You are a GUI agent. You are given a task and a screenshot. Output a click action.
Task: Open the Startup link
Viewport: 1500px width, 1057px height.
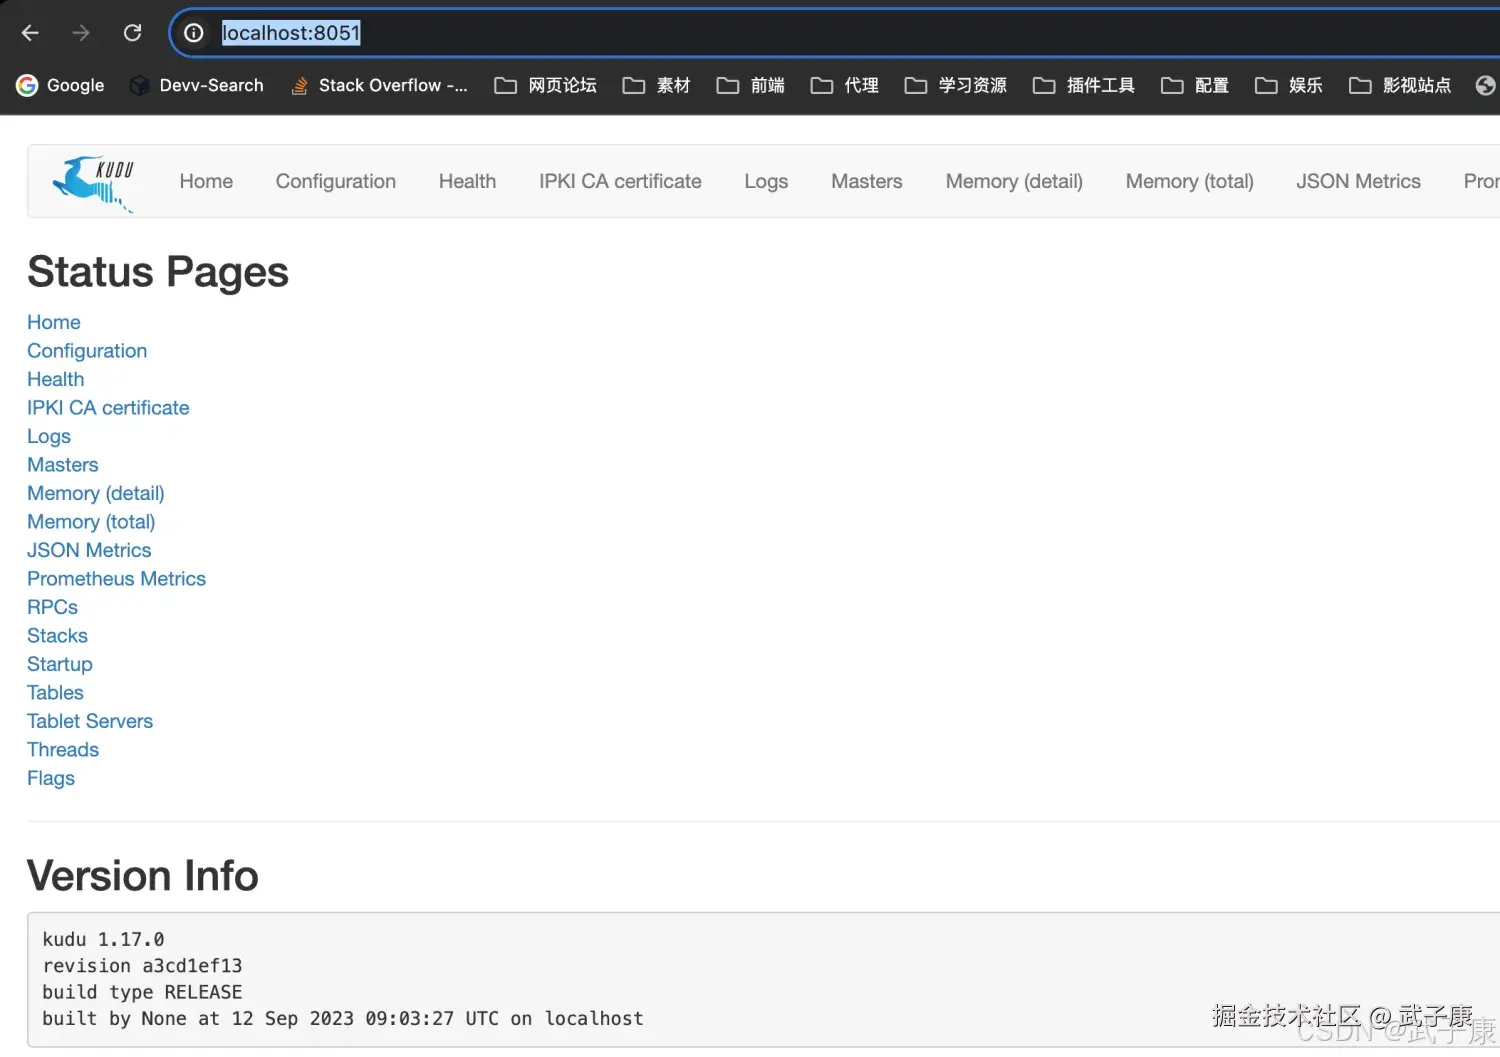(60, 664)
